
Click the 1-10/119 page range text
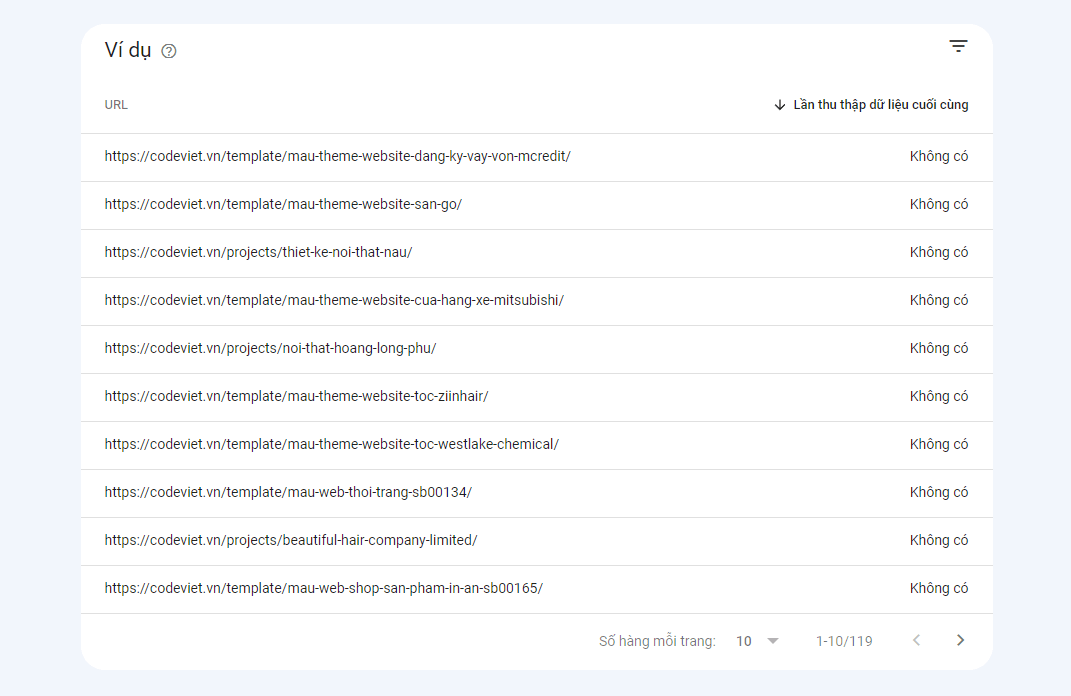843,641
